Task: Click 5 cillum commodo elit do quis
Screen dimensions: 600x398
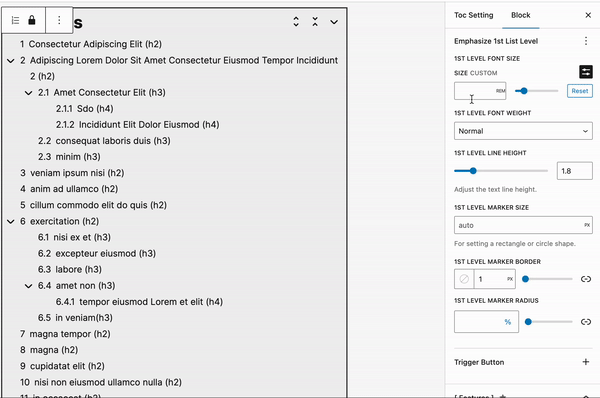Action: tap(93, 205)
